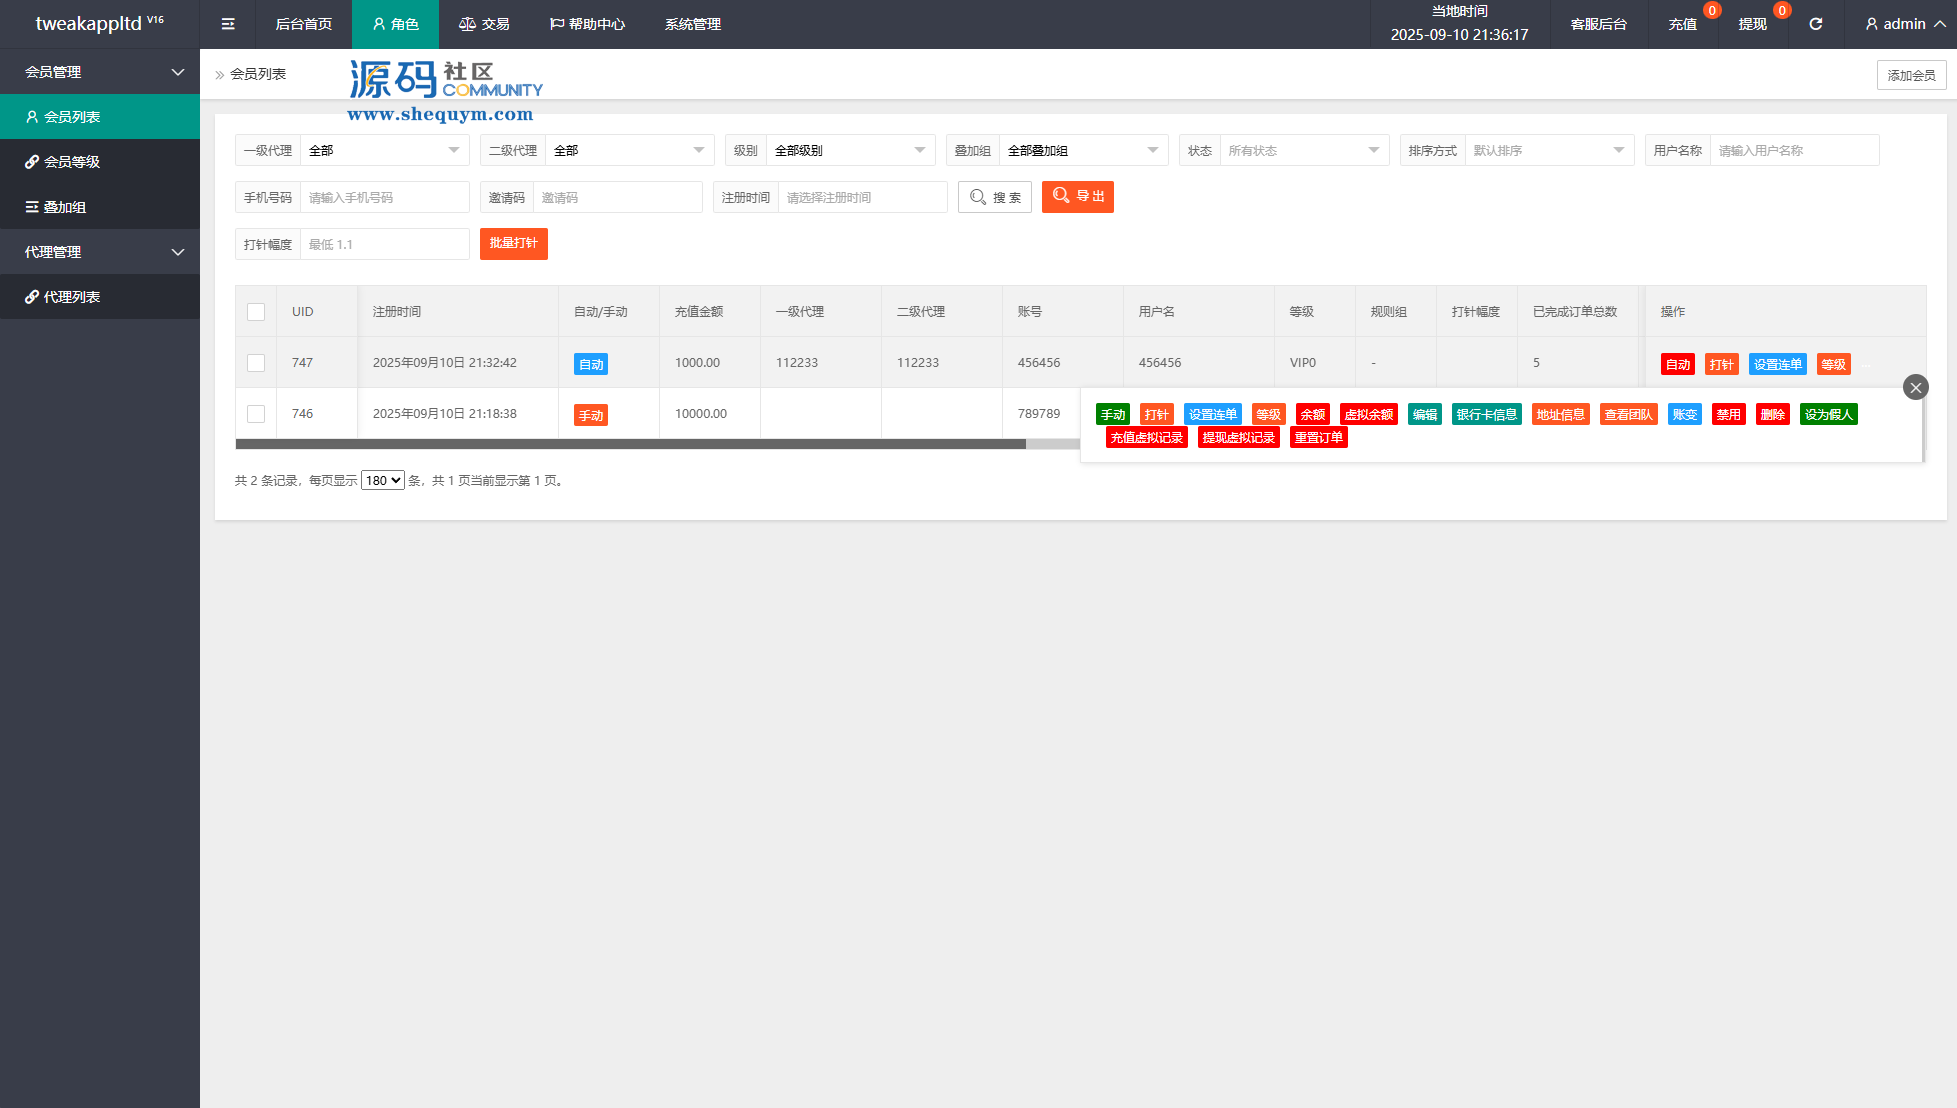Check the checkbox for UID 746
The width and height of the screenshot is (1957, 1108).
256,414
